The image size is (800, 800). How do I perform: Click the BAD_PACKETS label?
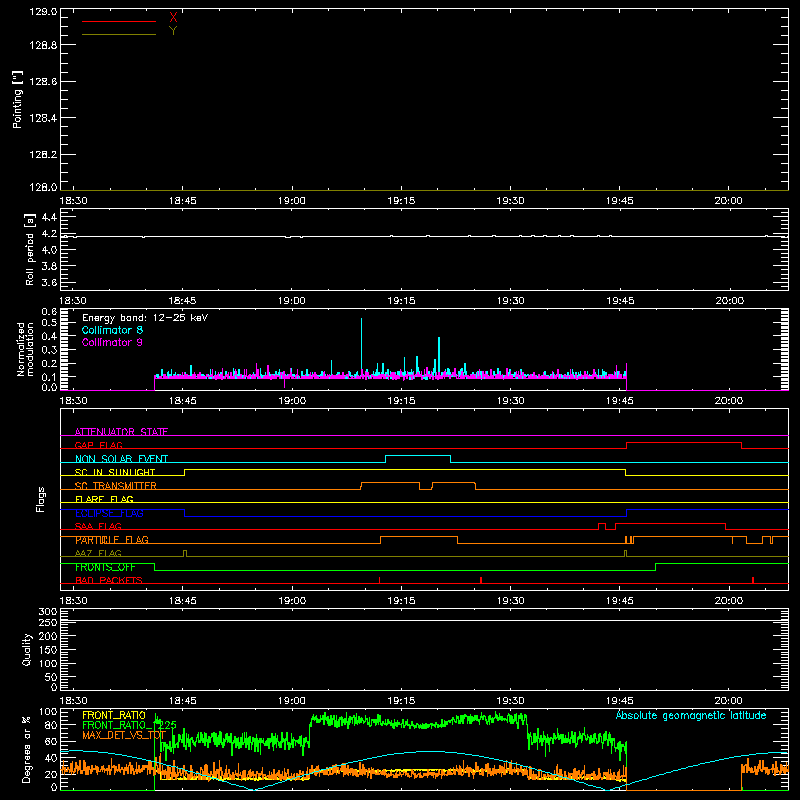(109, 580)
